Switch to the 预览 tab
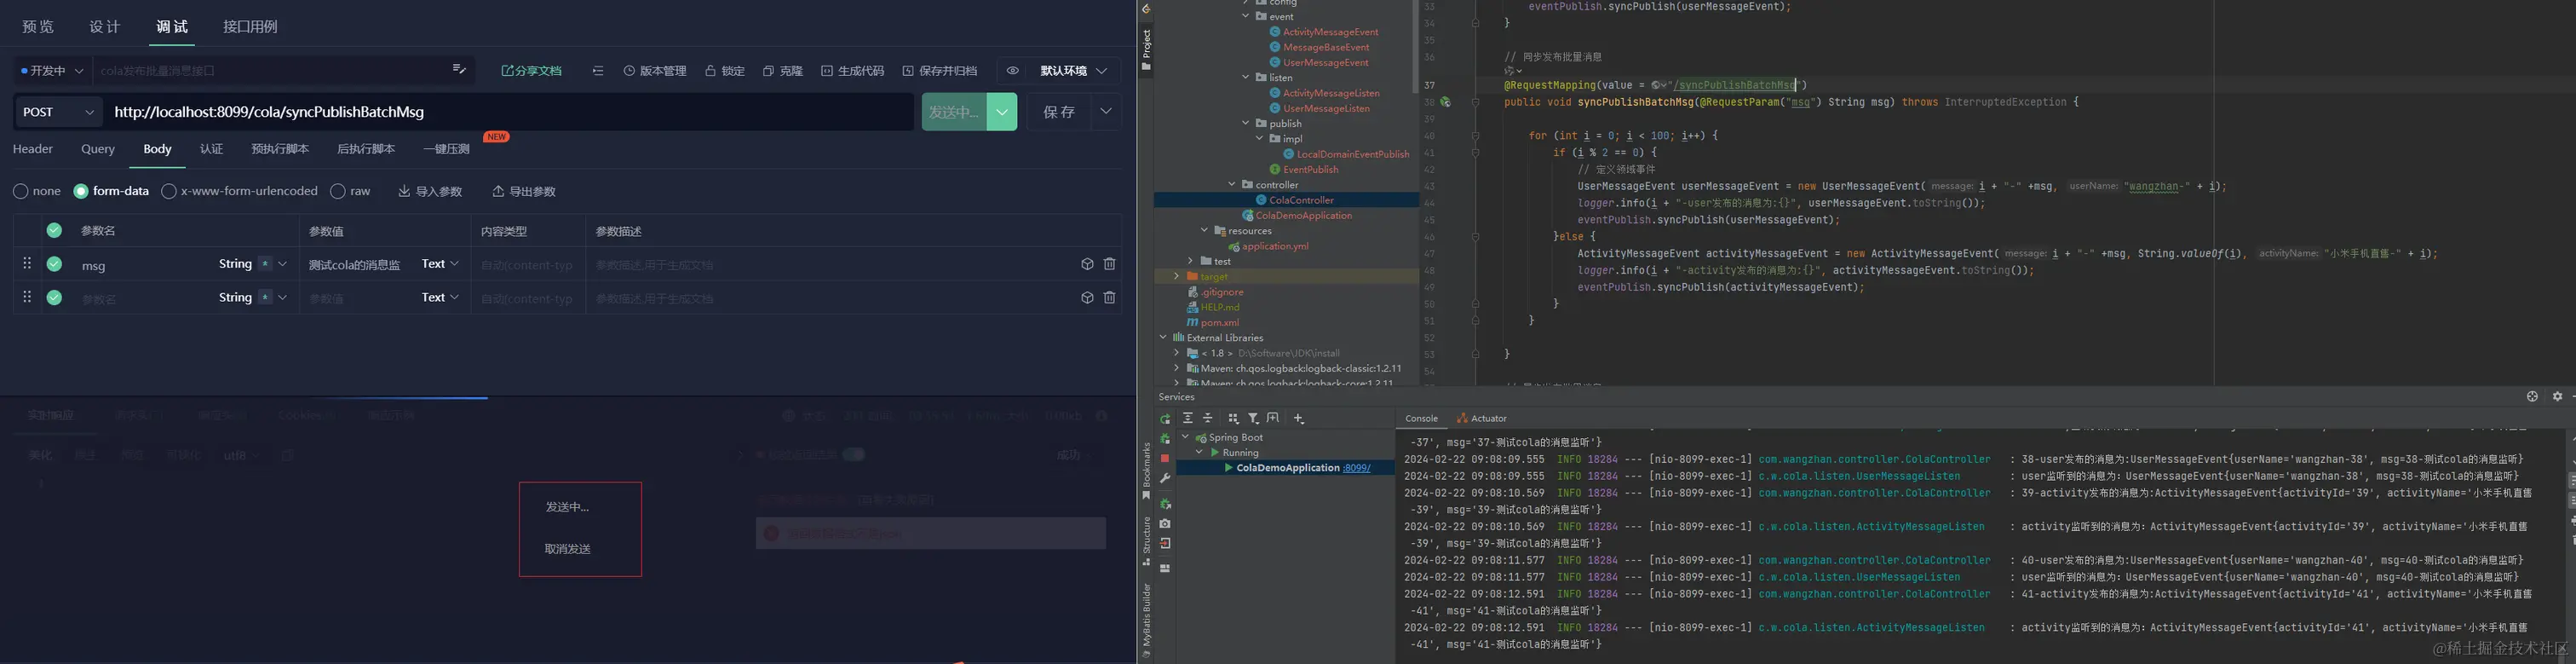Viewport: 2576px width, 664px height. point(38,27)
